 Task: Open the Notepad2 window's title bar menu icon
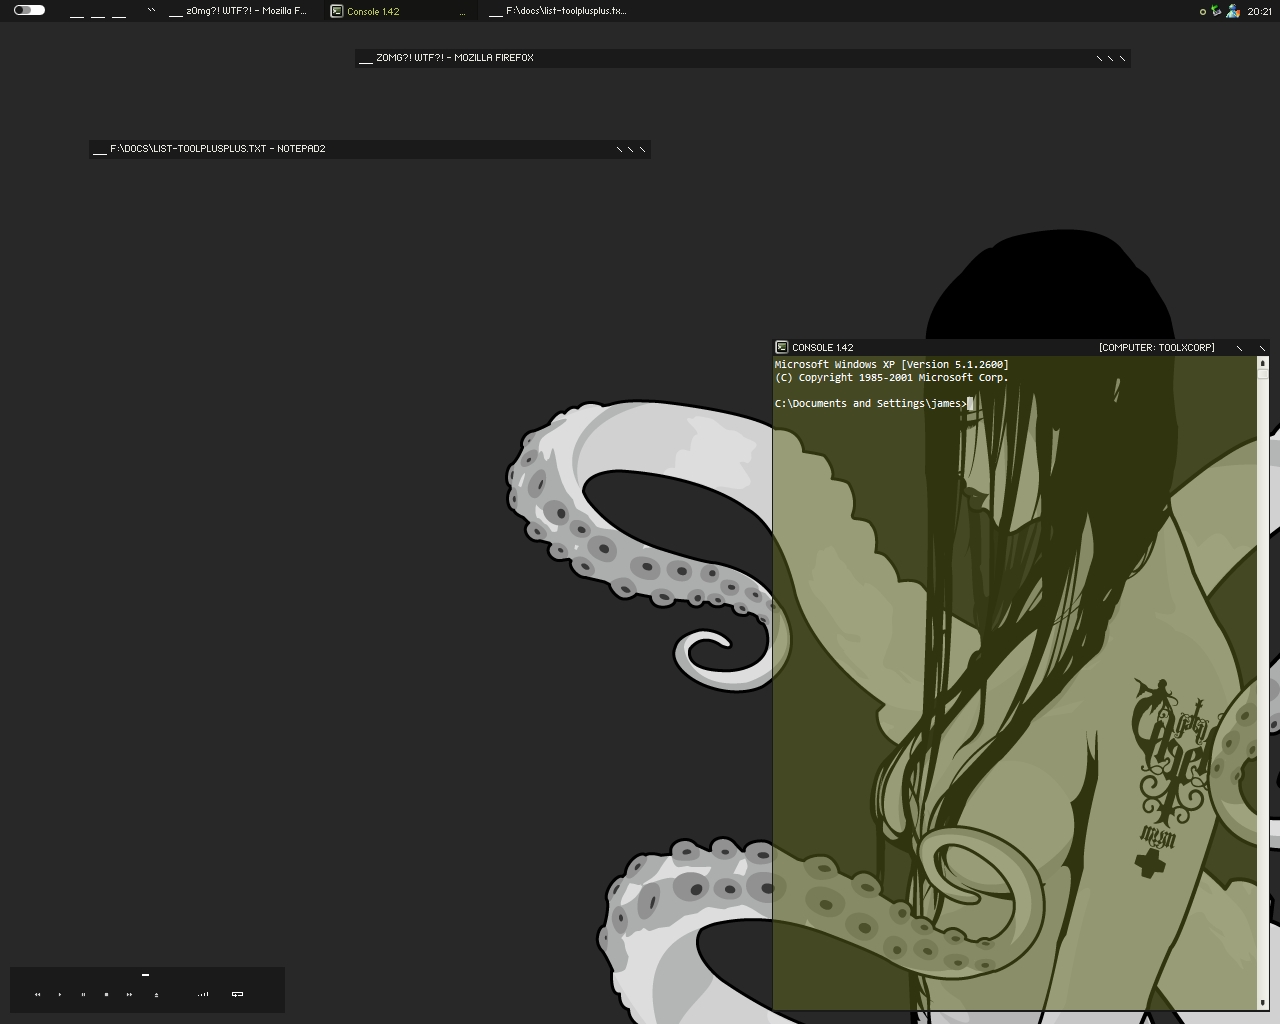100,150
